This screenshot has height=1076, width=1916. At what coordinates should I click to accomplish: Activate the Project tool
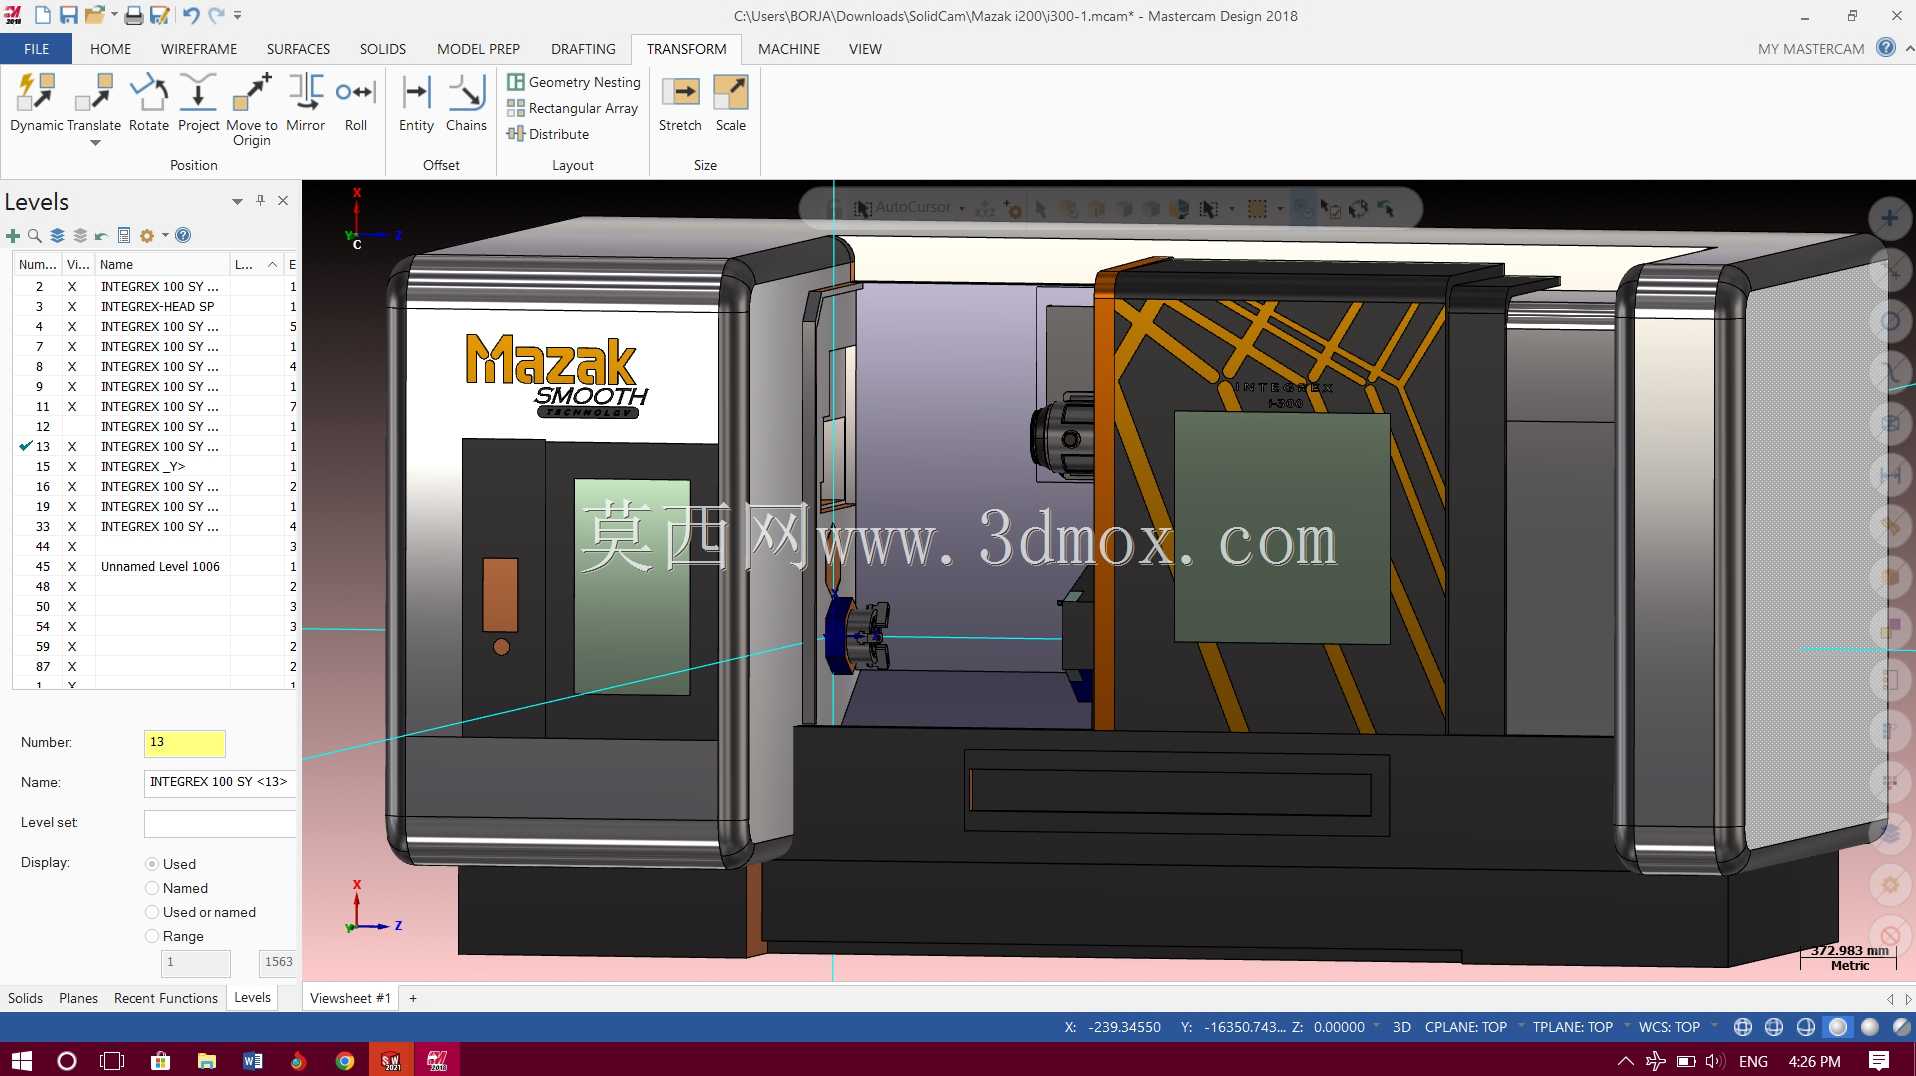[198, 102]
